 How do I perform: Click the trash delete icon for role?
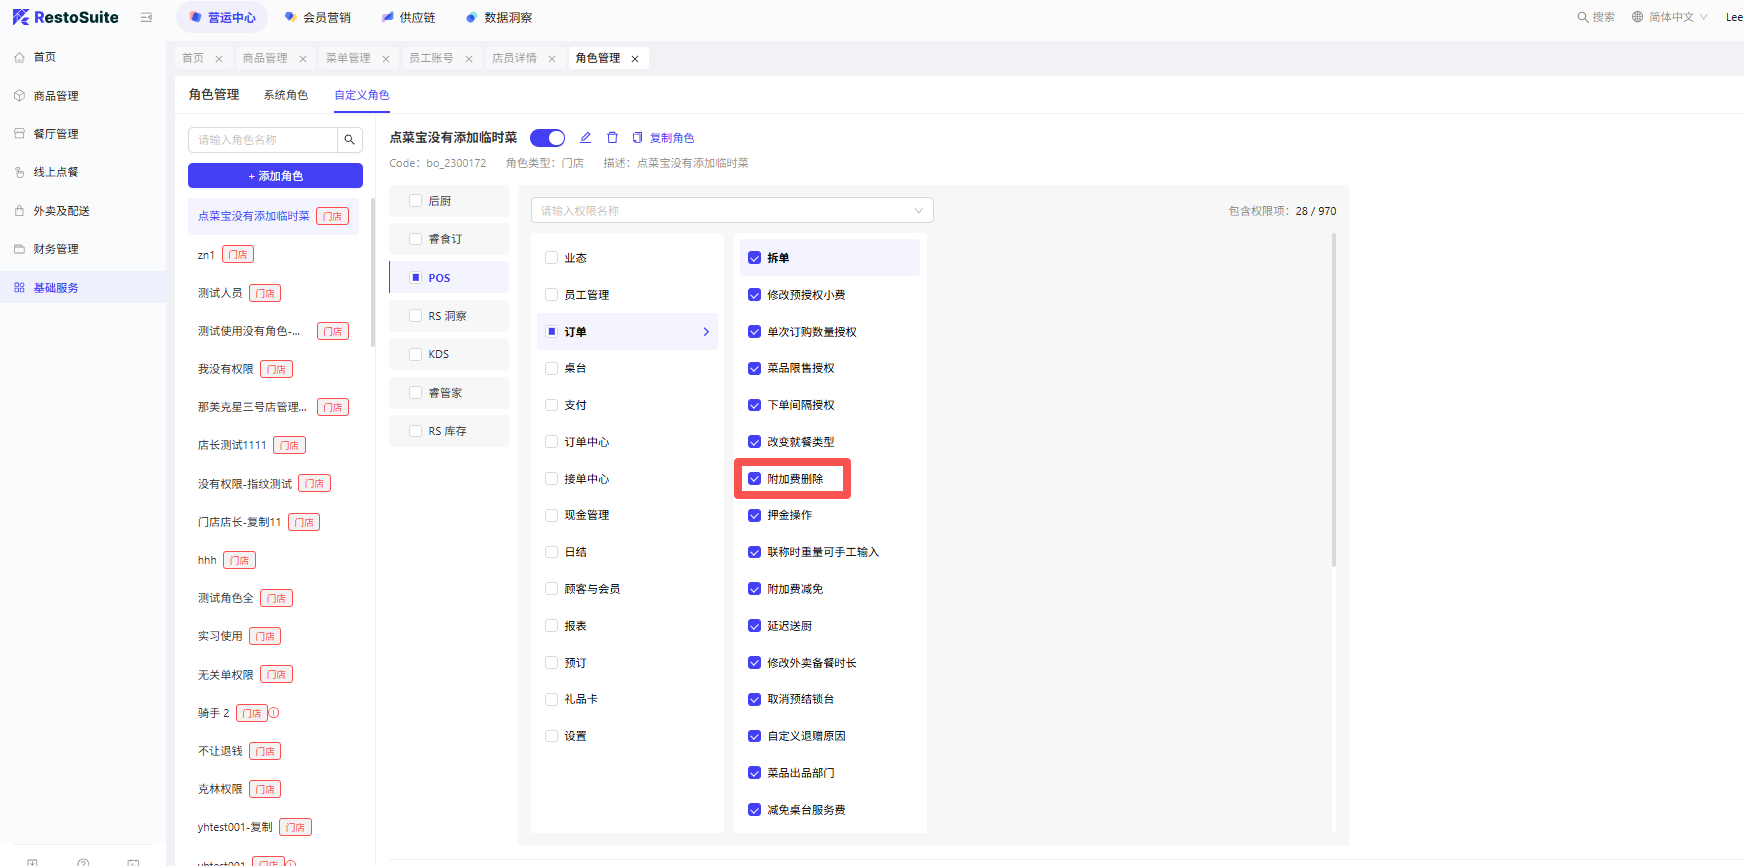[612, 138]
